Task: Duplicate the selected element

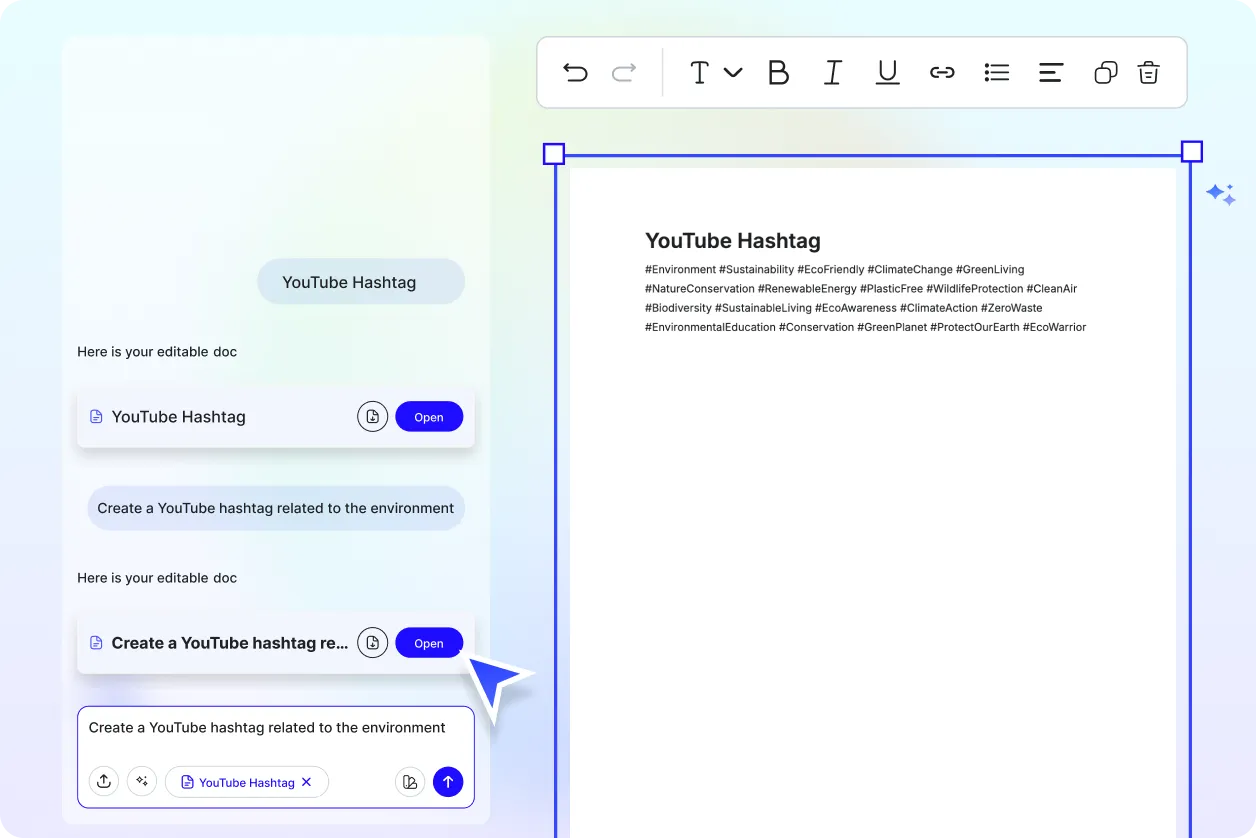Action: point(1105,72)
